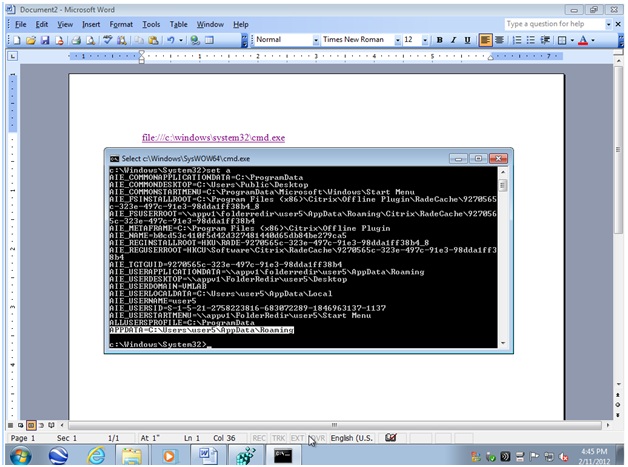This screenshot has width=628, height=467.
Task: Click the Print icon in the toolbar
Action: [x=75, y=40]
